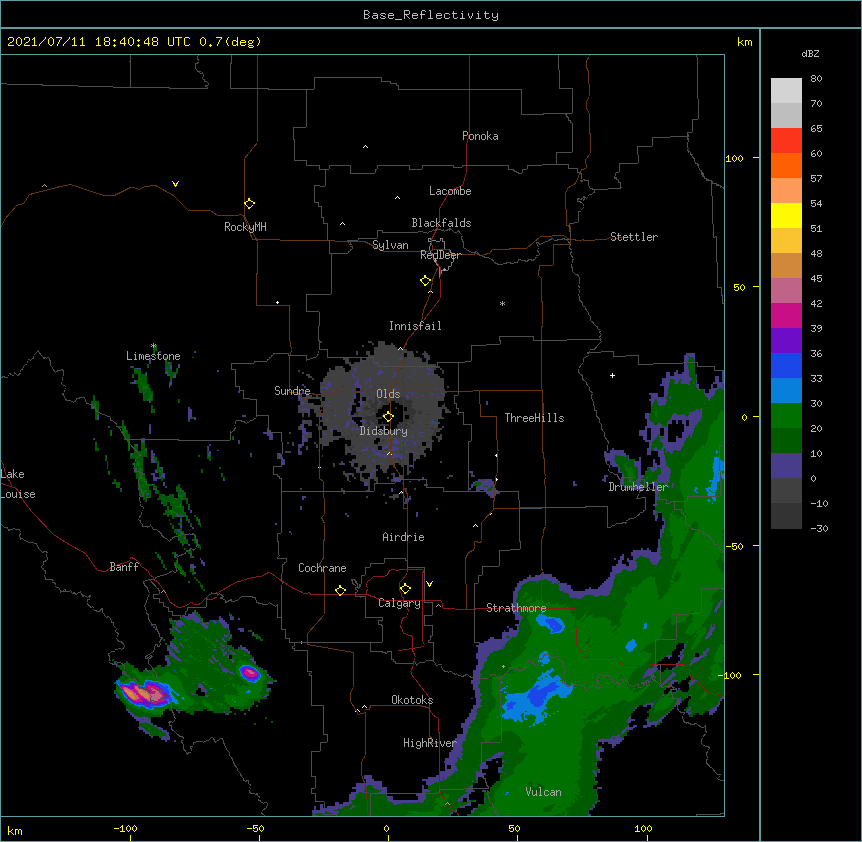Click the Stettler city label
862x842 pixels.
(634, 237)
